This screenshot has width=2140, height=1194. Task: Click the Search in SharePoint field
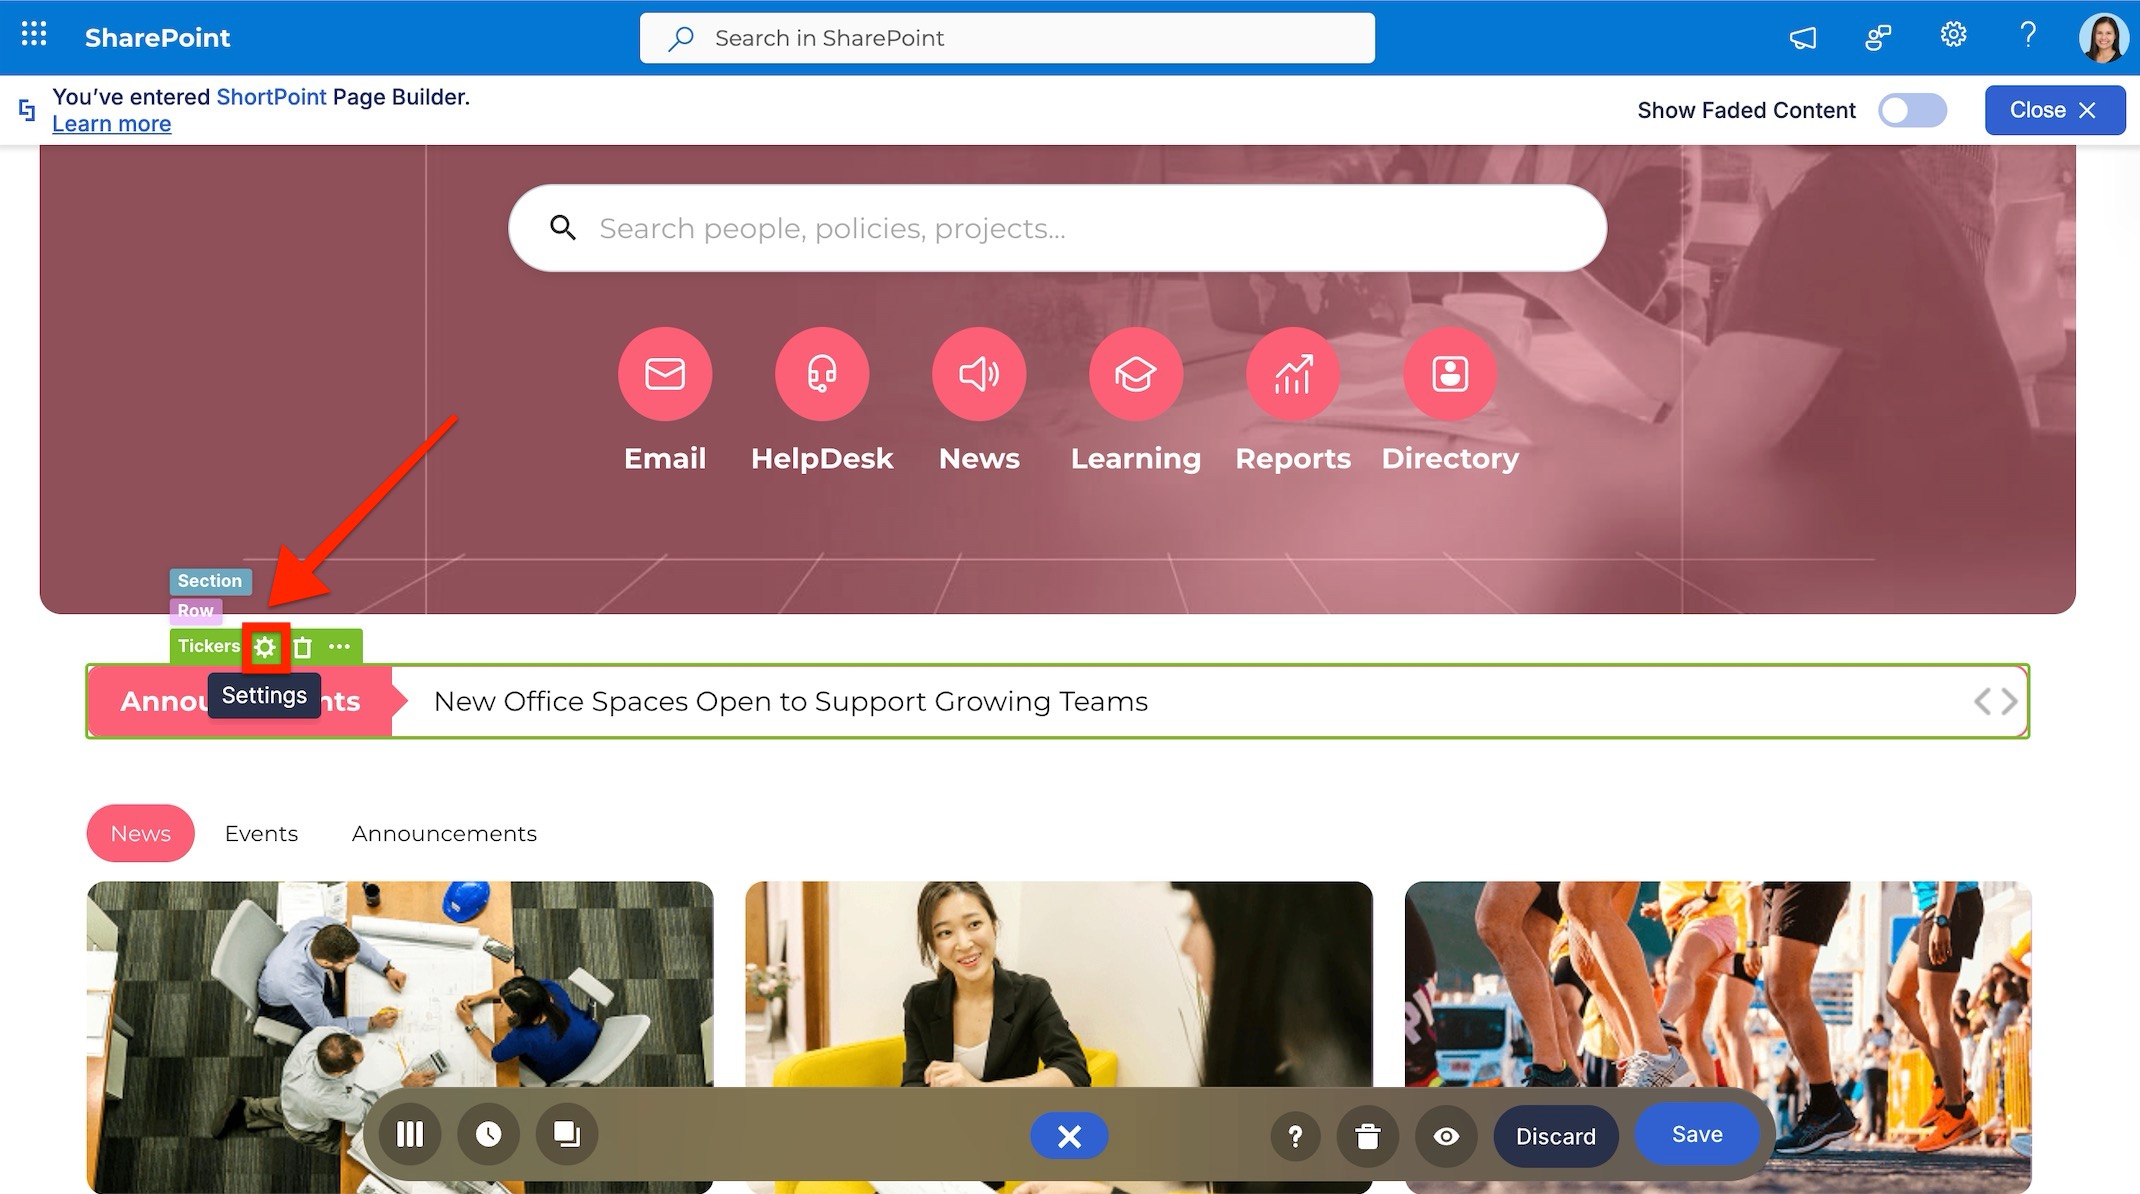point(1006,38)
